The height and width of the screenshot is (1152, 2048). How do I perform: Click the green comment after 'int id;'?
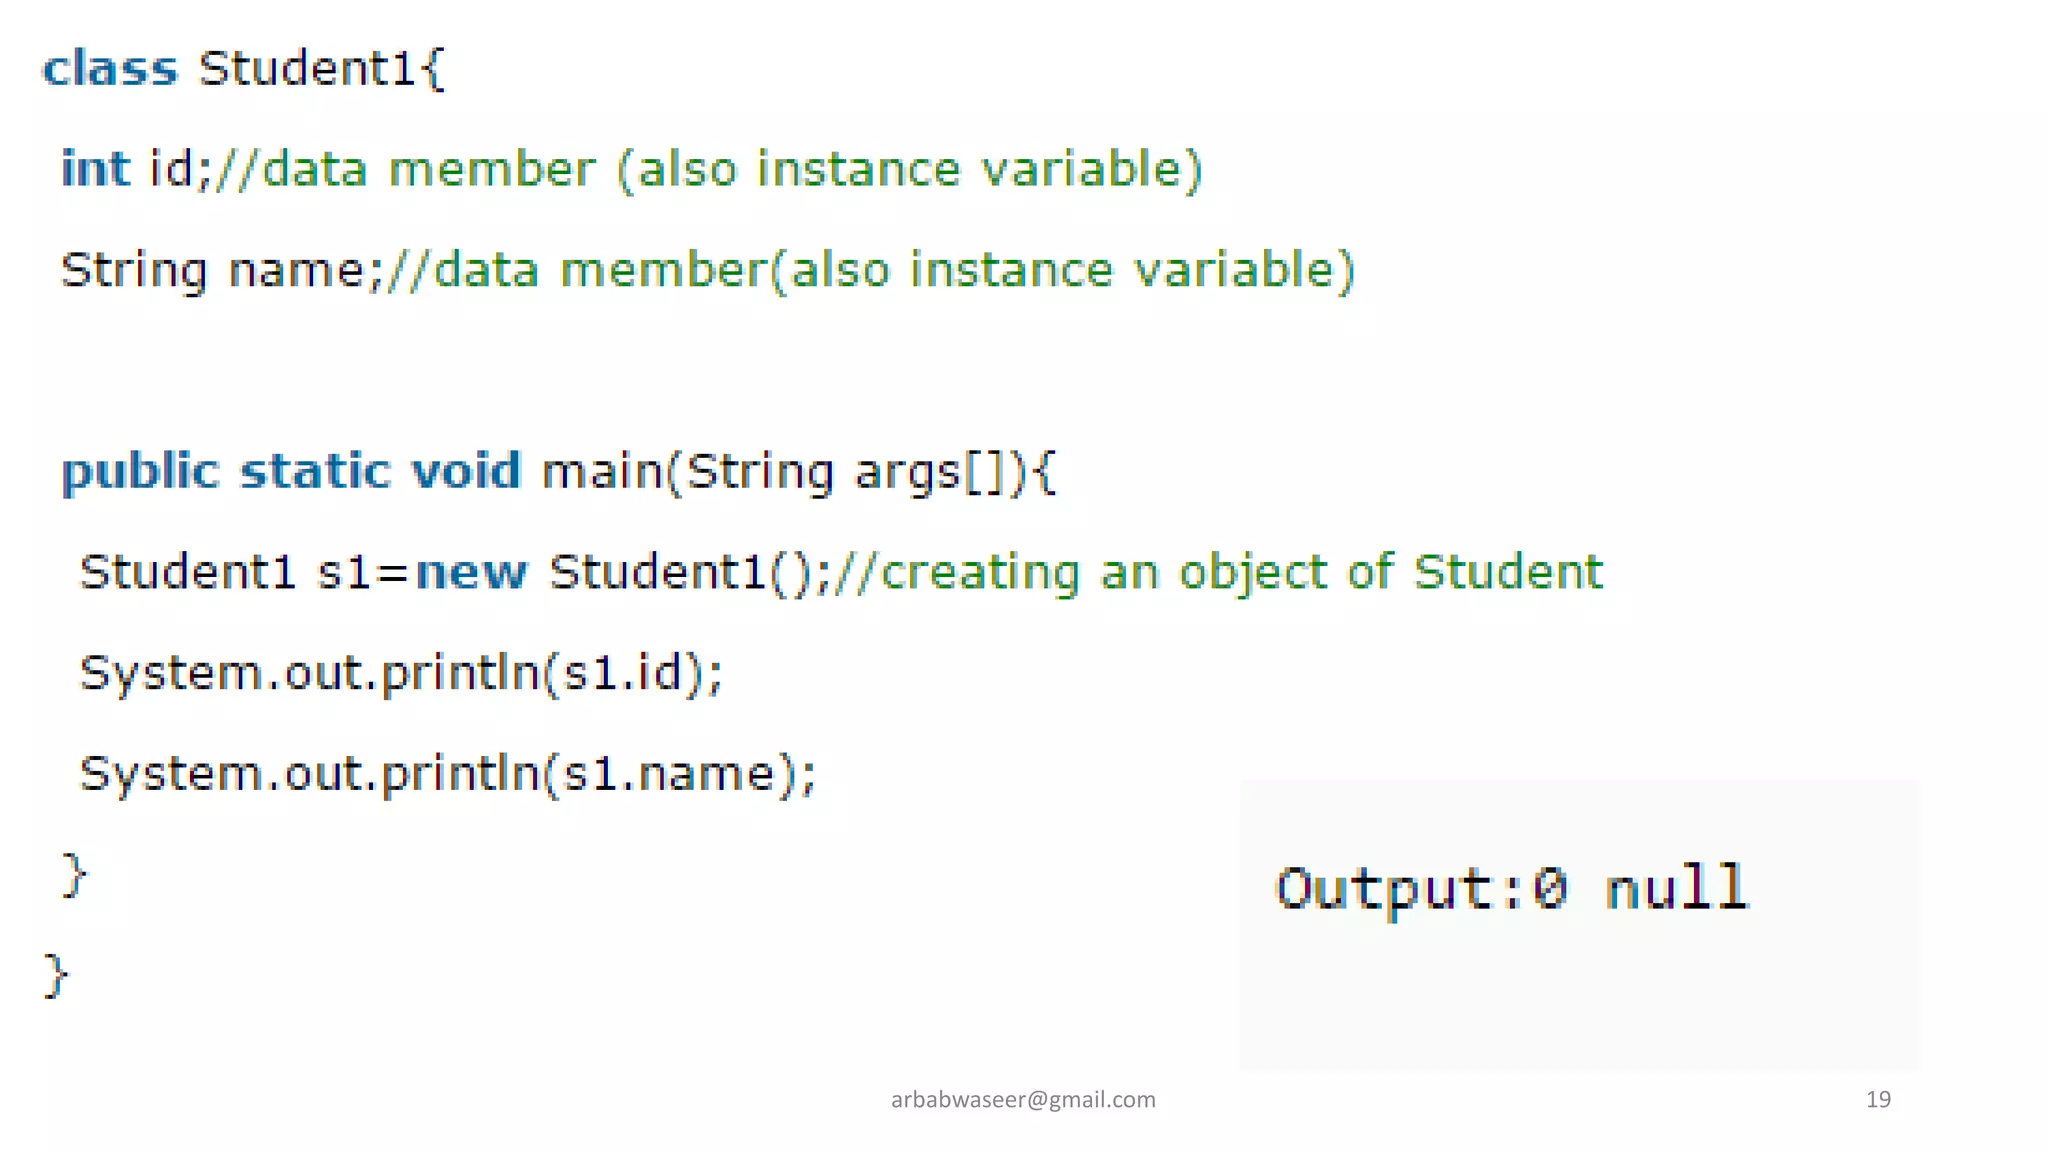[709, 170]
